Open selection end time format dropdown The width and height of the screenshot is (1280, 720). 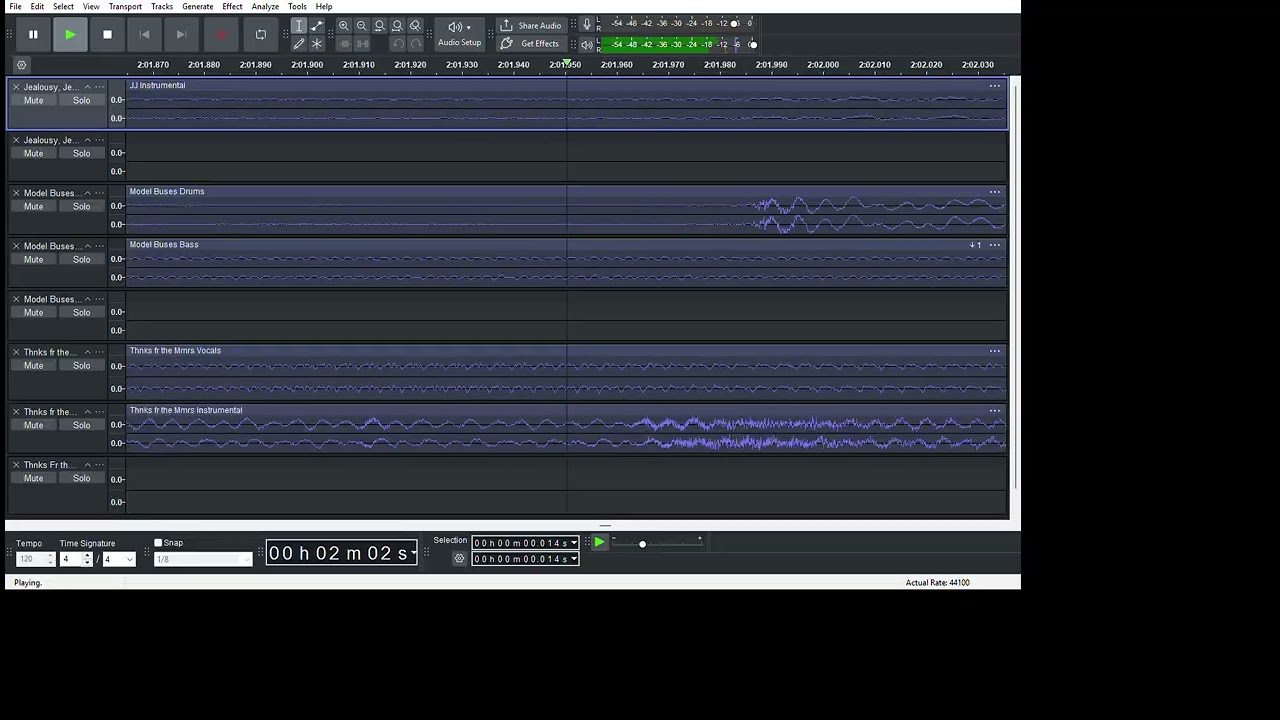(x=574, y=559)
